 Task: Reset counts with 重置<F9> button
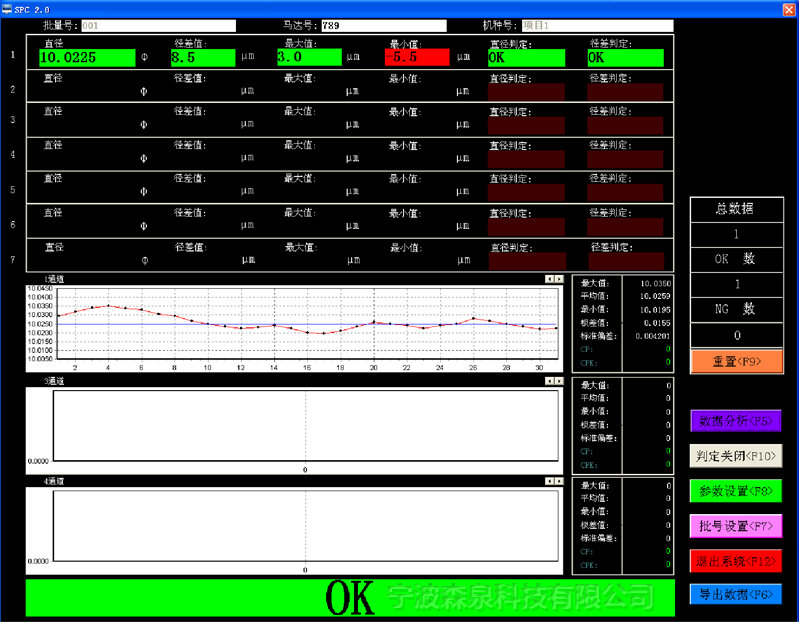point(735,361)
